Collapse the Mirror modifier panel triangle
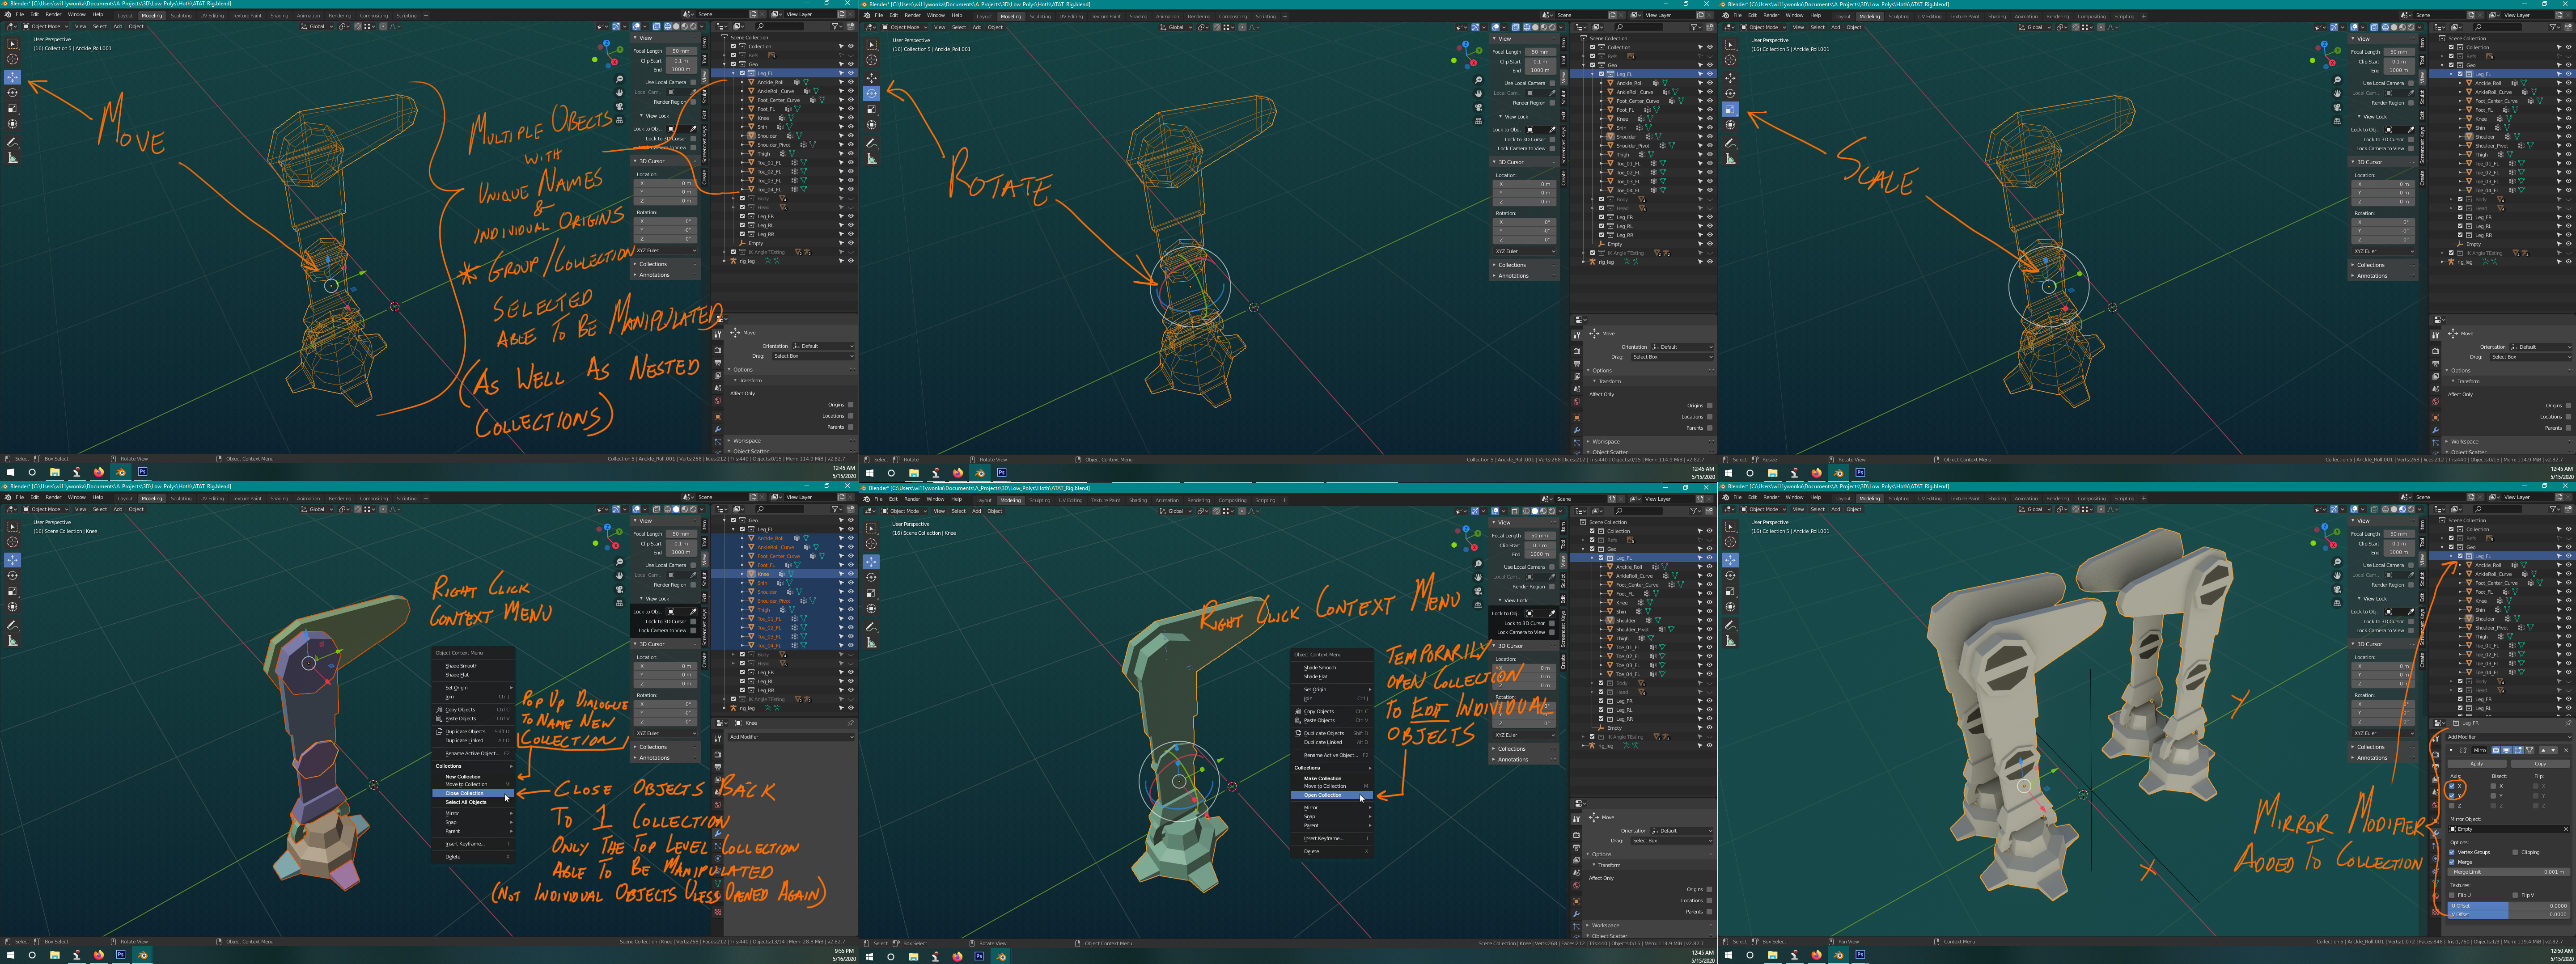The width and height of the screenshot is (2576, 964). pyautogui.click(x=2451, y=750)
